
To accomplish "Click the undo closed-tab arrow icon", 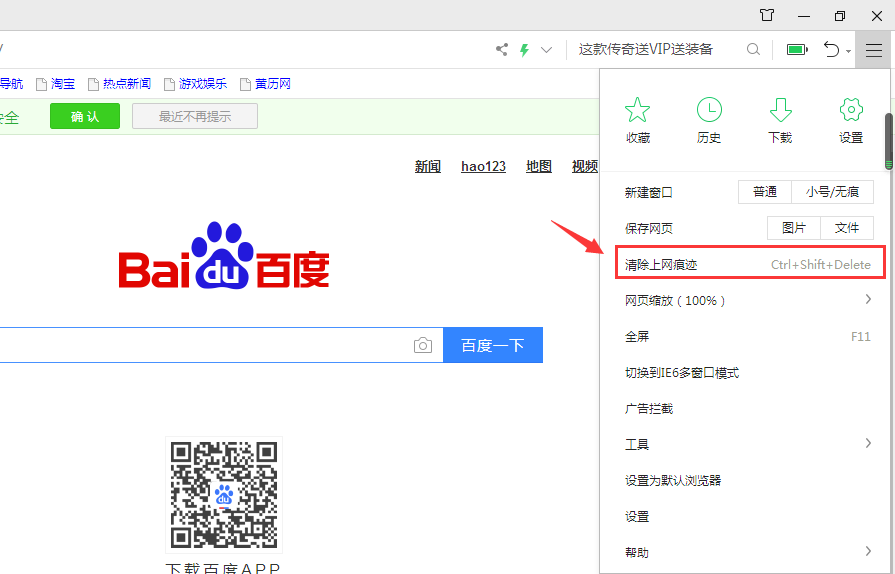I will click(831, 49).
